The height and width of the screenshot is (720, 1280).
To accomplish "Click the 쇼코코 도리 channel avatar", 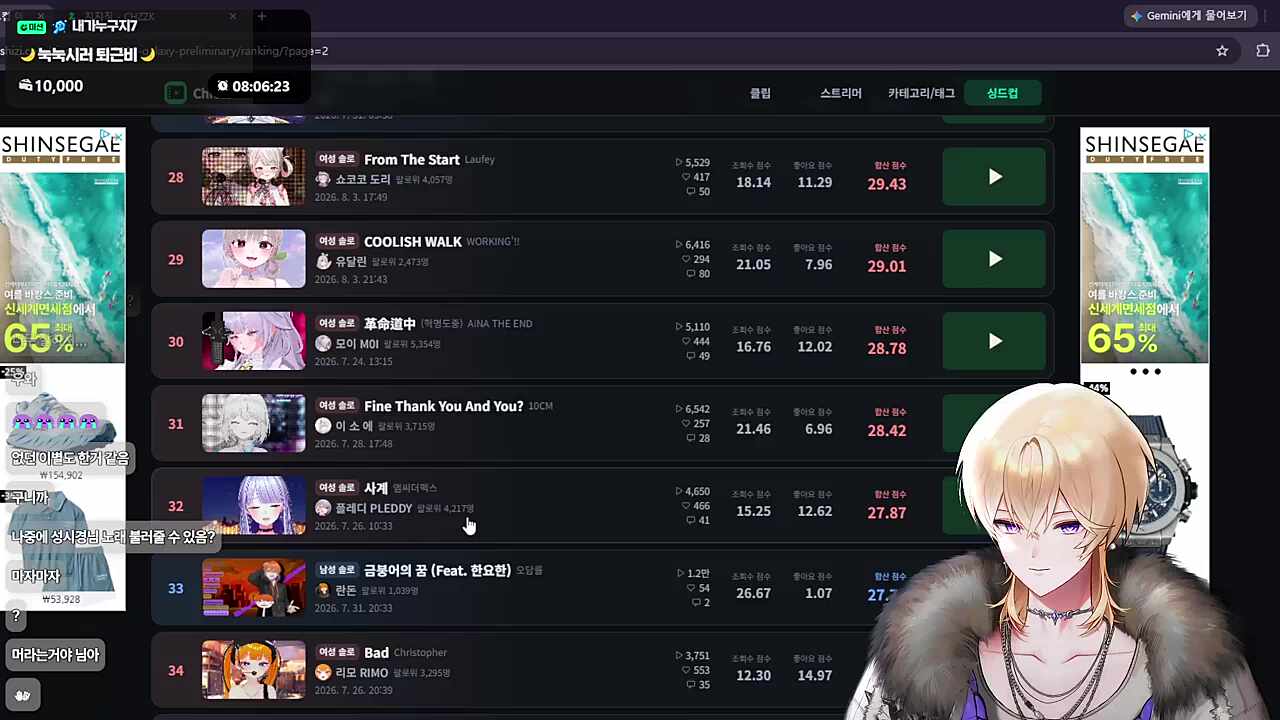I will click(323, 179).
